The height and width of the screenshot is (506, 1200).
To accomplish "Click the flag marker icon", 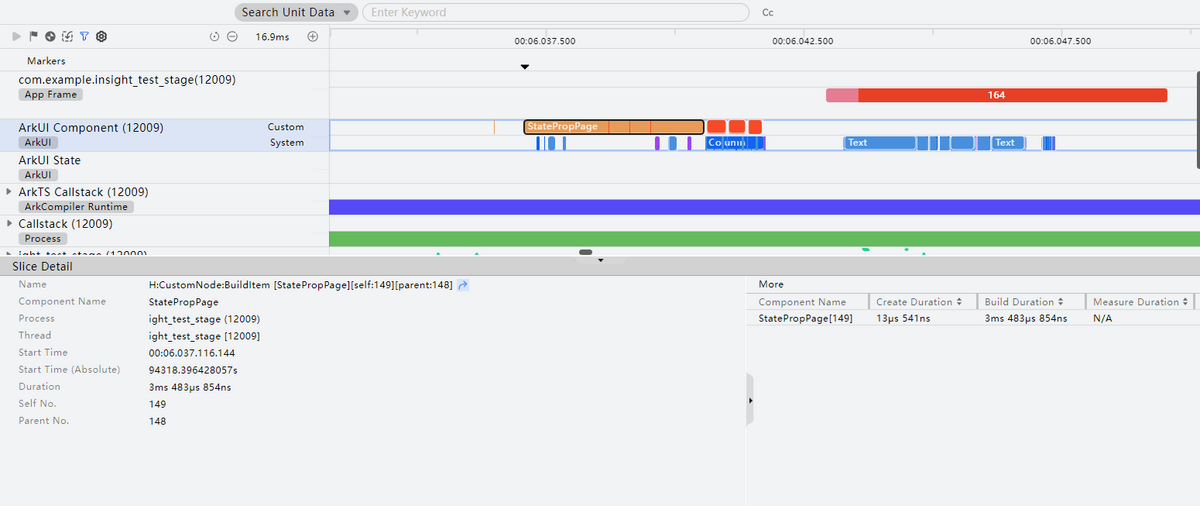I will pos(33,36).
